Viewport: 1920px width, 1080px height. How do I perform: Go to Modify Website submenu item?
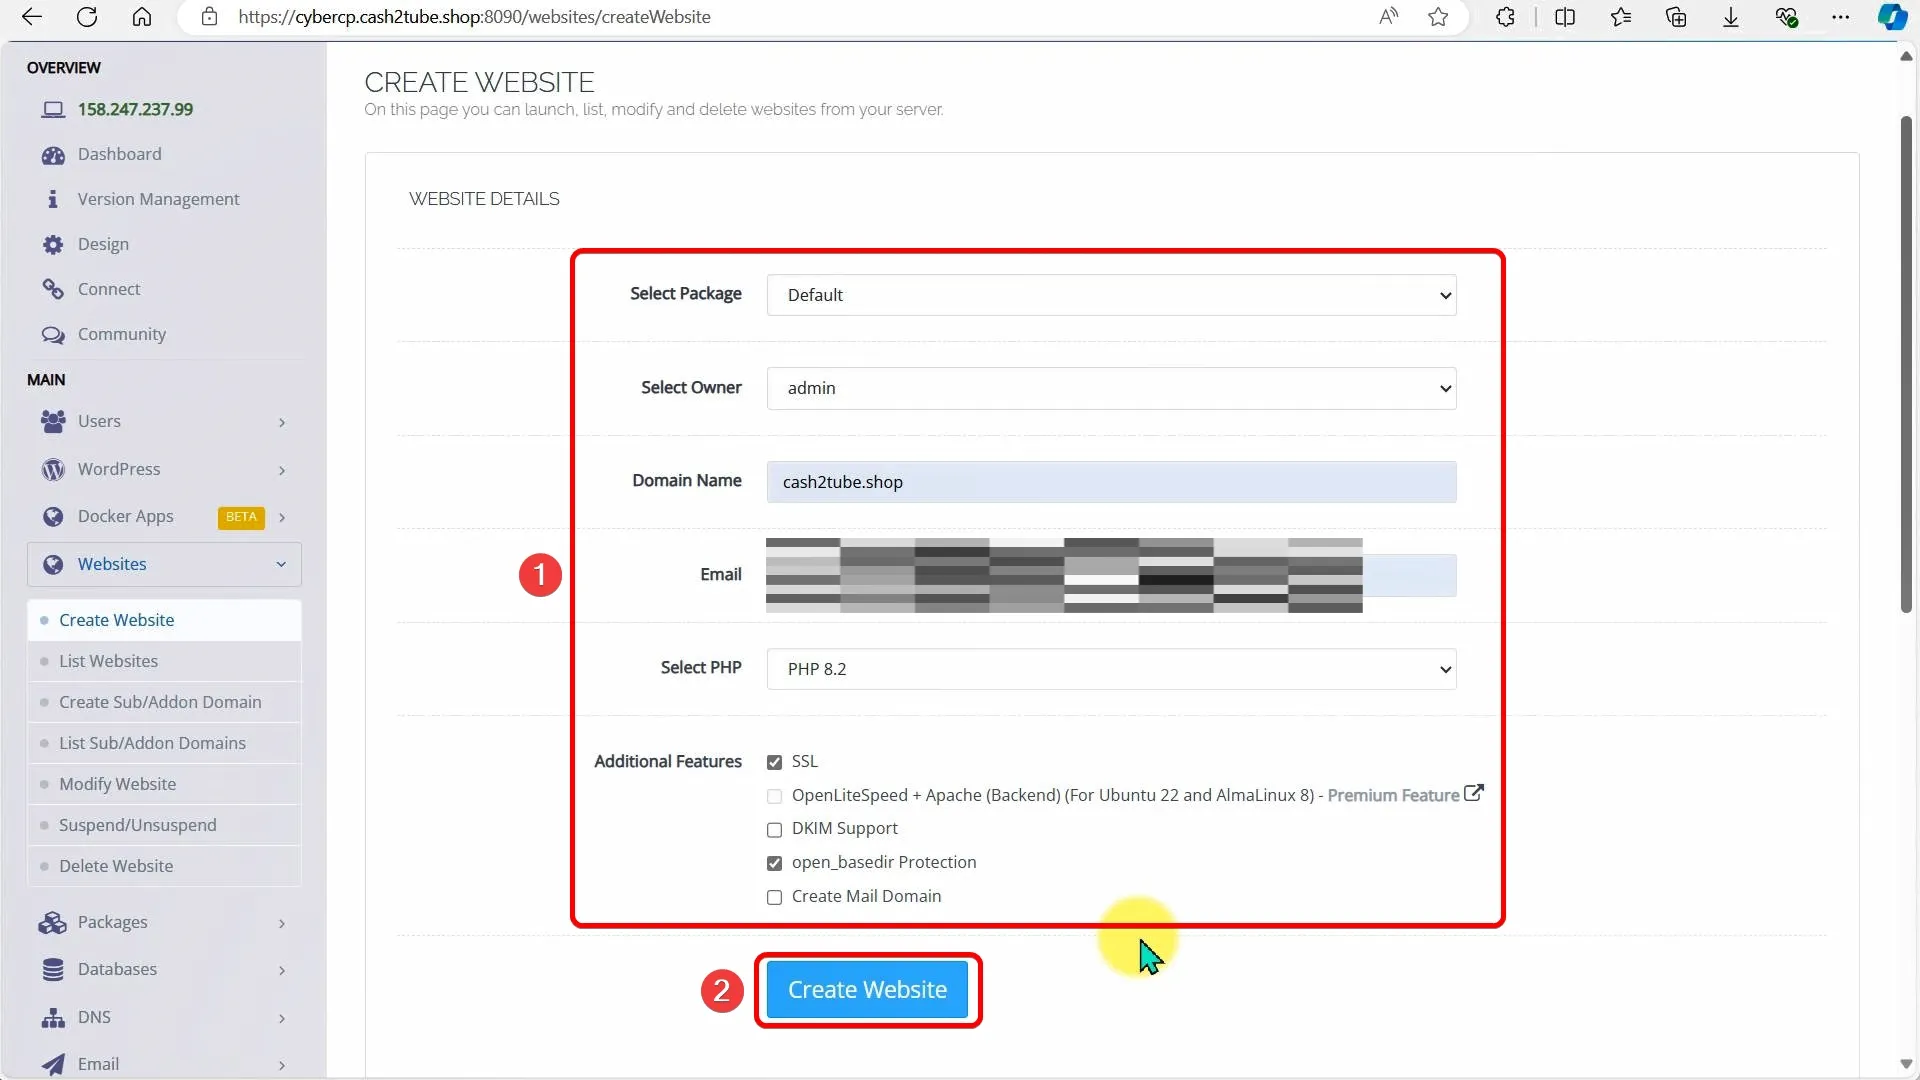click(x=117, y=784)
